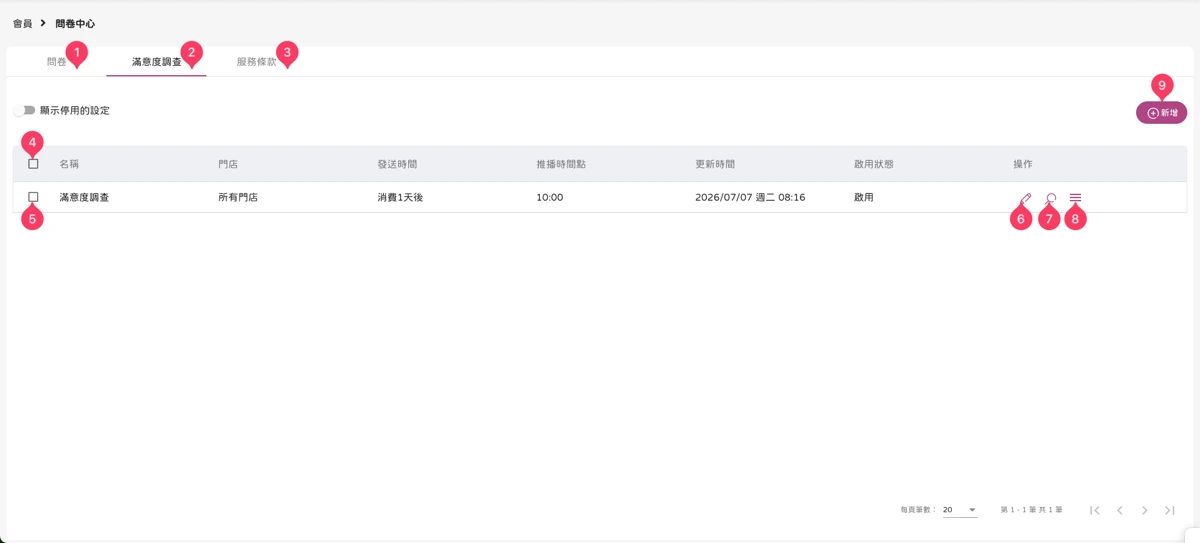Viewport: 1200px width, 543px height.
Task: Click the 2026/07/07 週二 08:16 cell
Action: click(x=750, y=198)
